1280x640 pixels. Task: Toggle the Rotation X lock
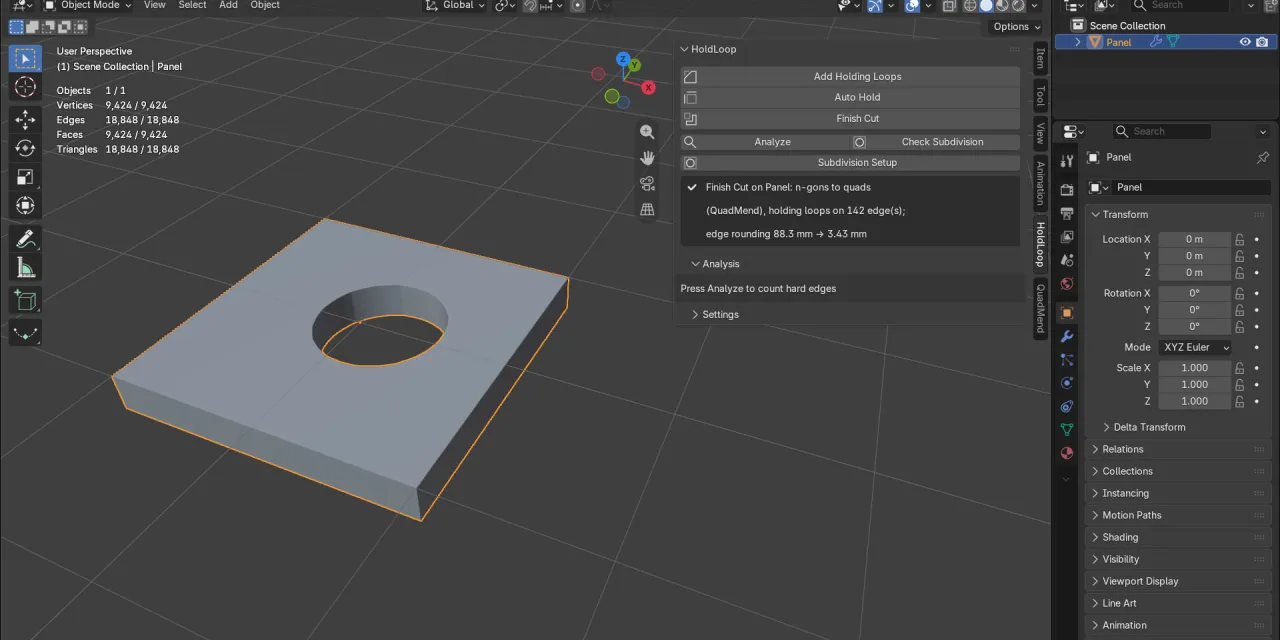(1239, 294)
